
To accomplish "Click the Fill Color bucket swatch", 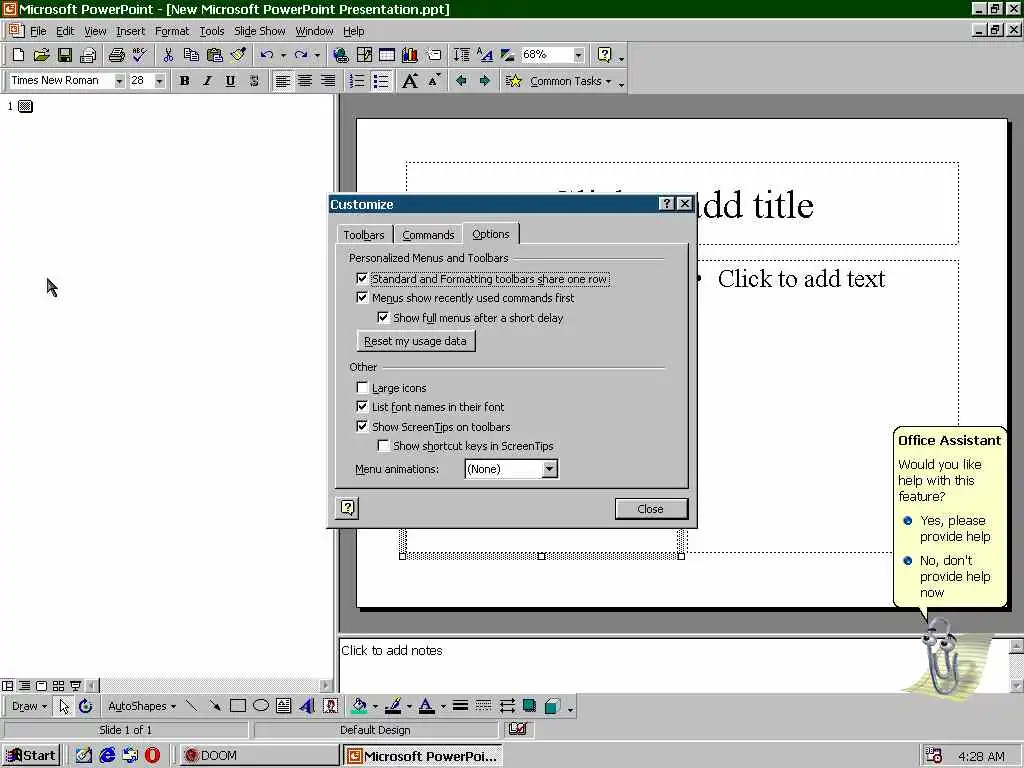I will click(x=359, y=706).
